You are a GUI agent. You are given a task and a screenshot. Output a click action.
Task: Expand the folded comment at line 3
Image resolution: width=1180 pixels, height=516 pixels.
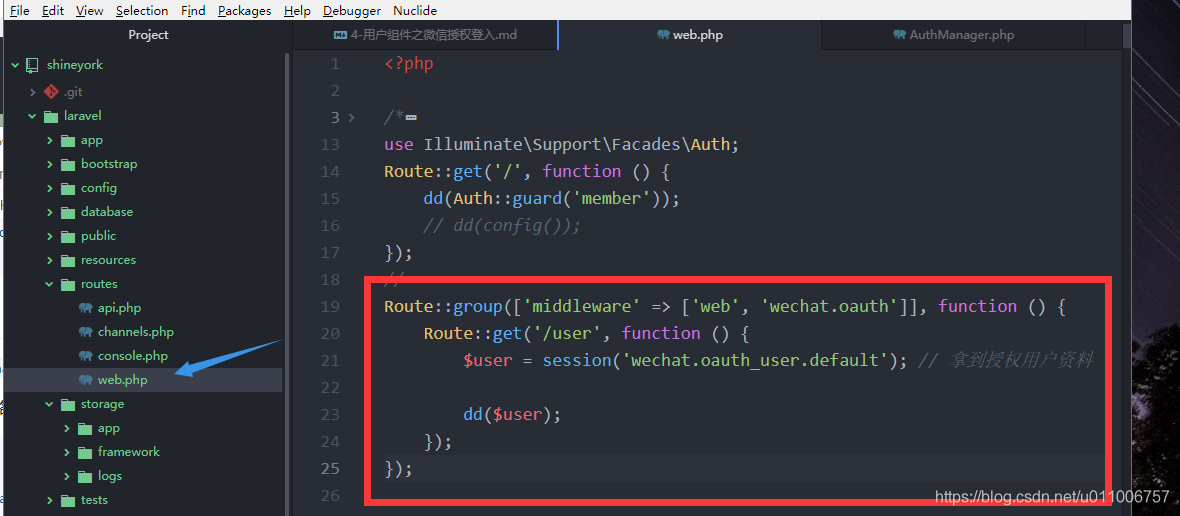[351, 118]
